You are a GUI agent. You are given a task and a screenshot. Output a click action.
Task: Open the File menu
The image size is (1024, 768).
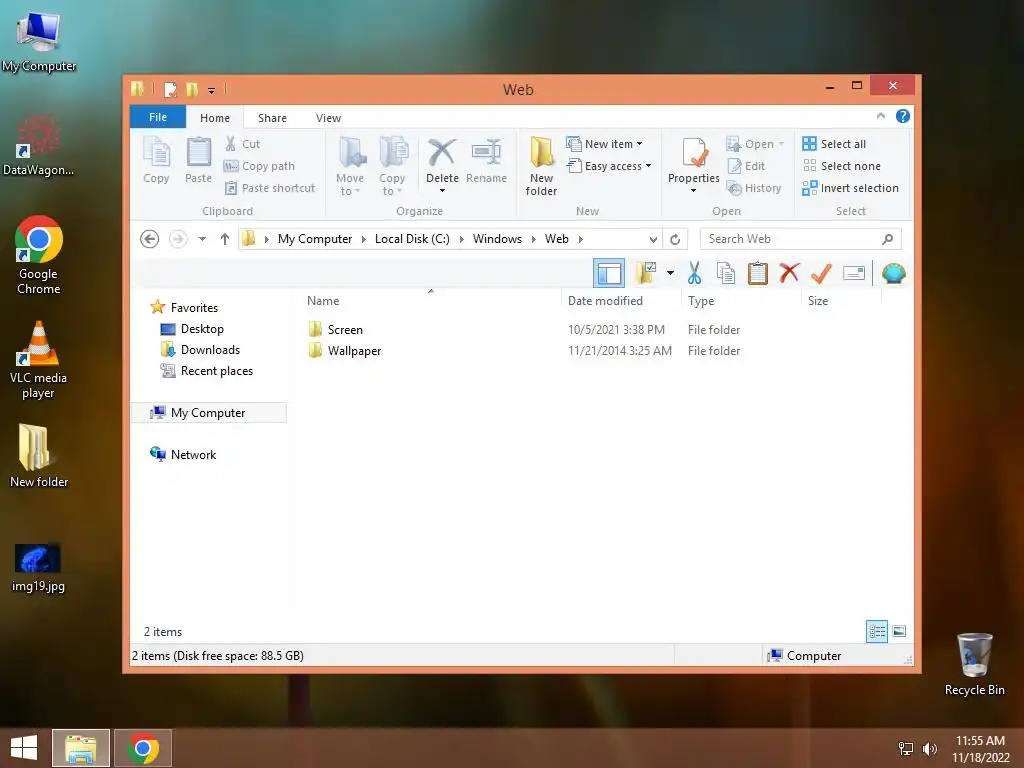158,117
